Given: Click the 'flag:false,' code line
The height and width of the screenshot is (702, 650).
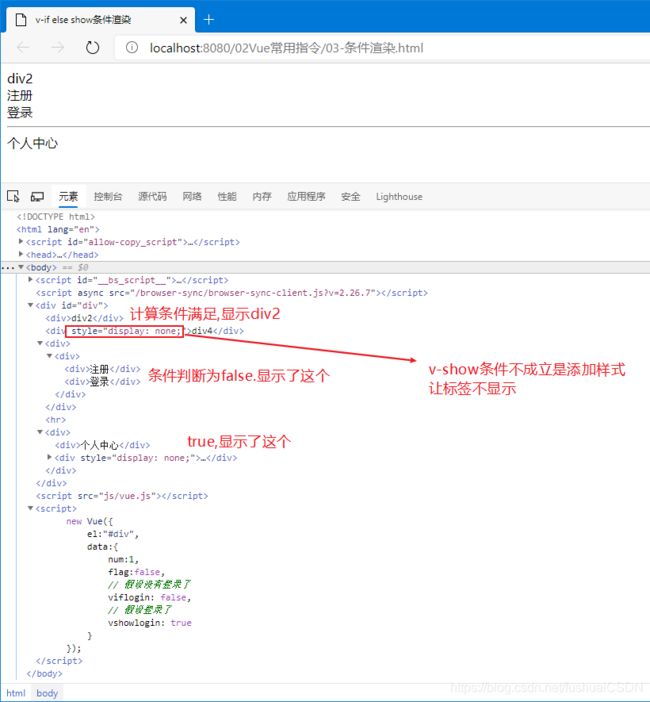Looking at the screenshot, I should tap(137, 572).
